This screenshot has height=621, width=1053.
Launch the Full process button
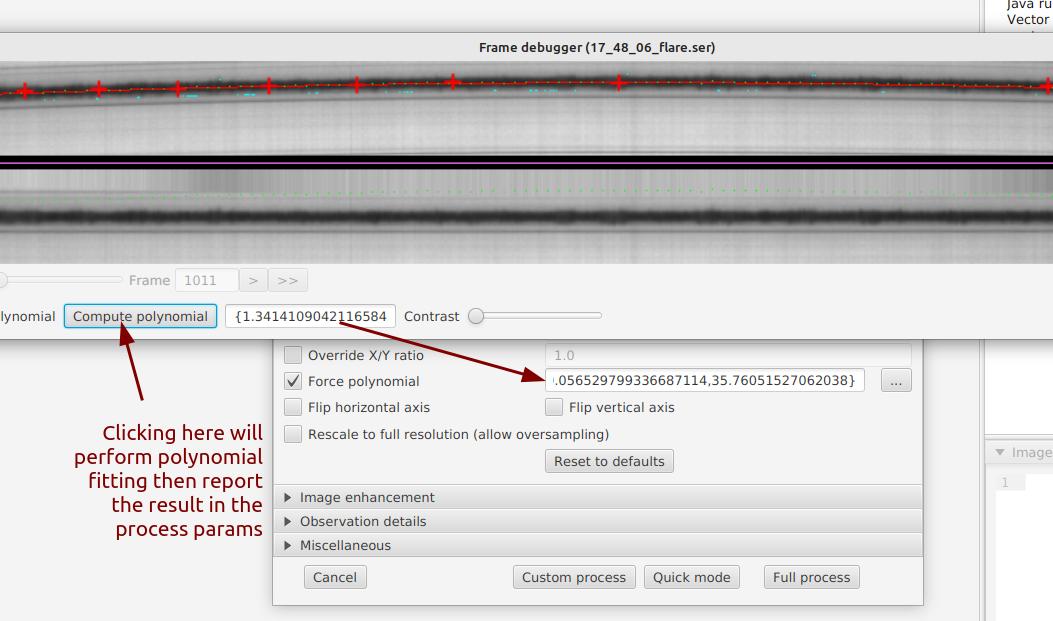(811, 577)
